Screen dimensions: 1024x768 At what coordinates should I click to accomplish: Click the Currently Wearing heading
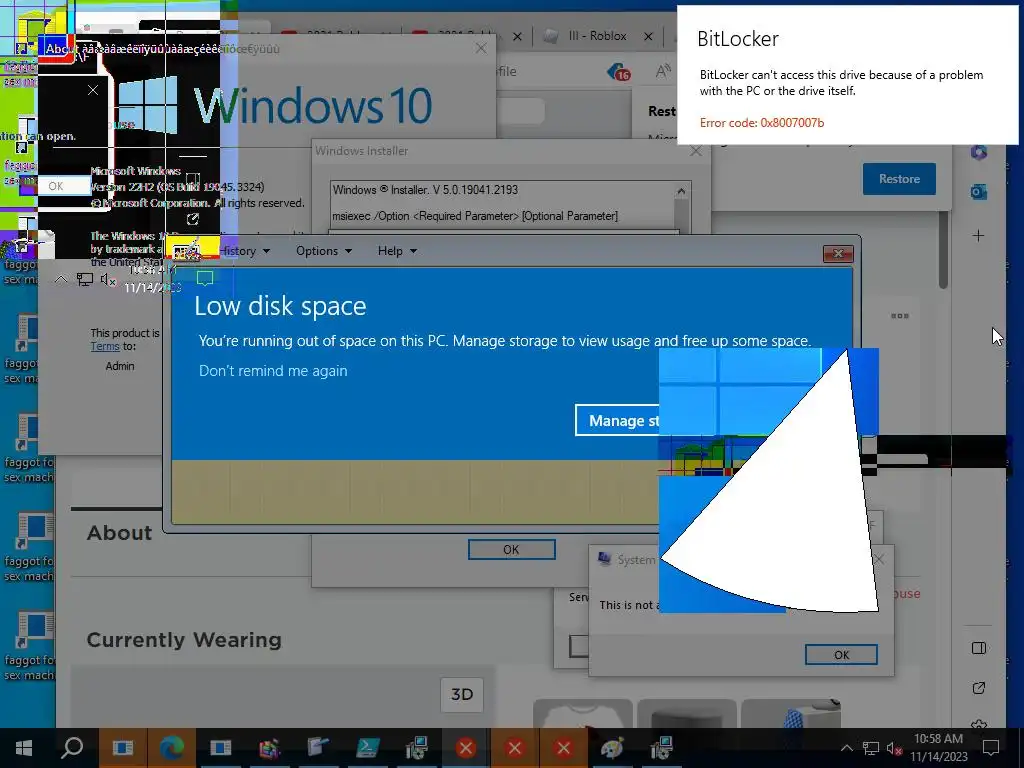184,640
